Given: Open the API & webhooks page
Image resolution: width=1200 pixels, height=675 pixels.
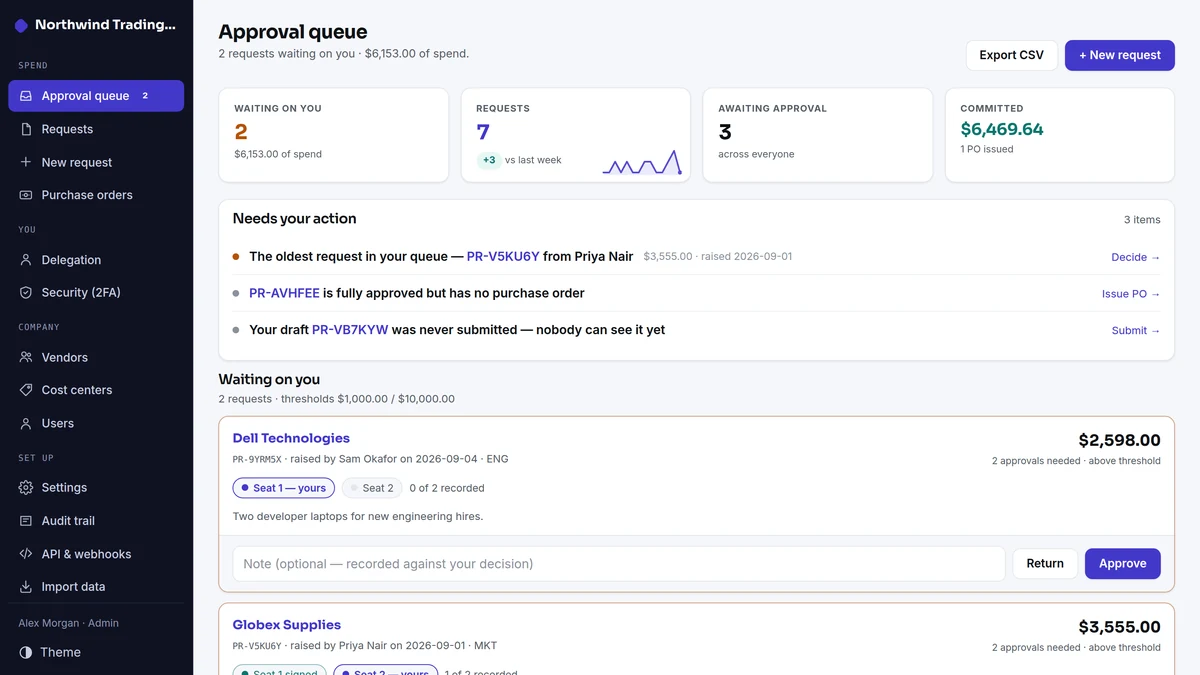Looking at the screenshot, I should pyautogui.click(x=96, y=554).
